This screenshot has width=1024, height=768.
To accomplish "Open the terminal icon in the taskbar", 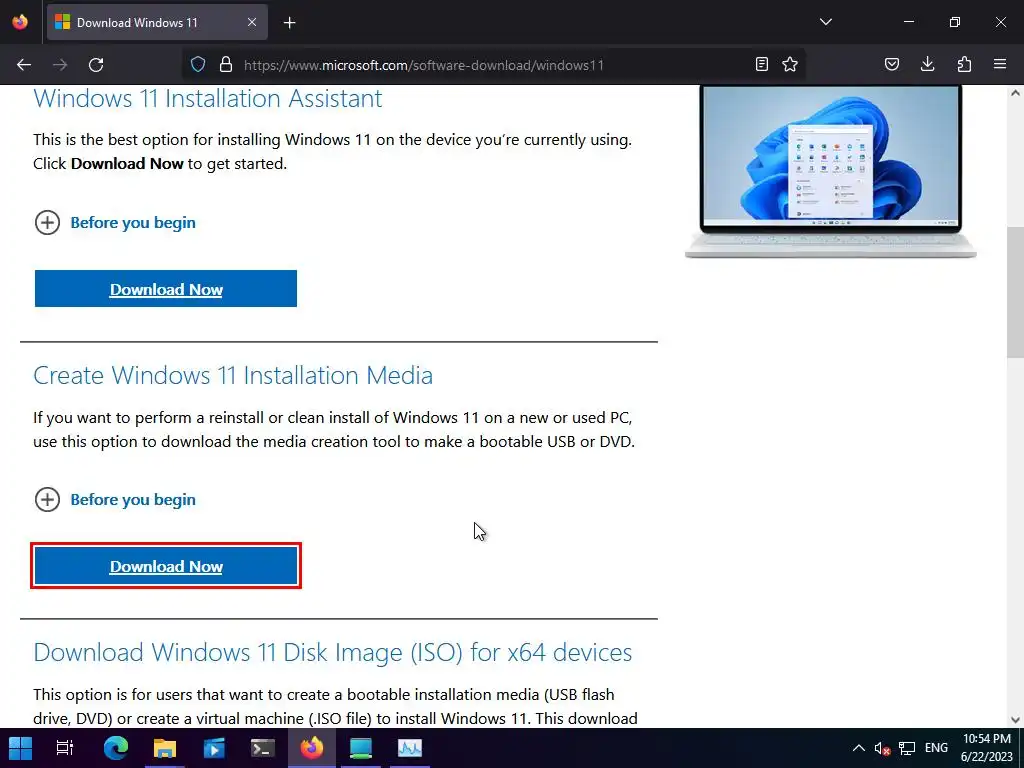I will (x=263, y=748).
